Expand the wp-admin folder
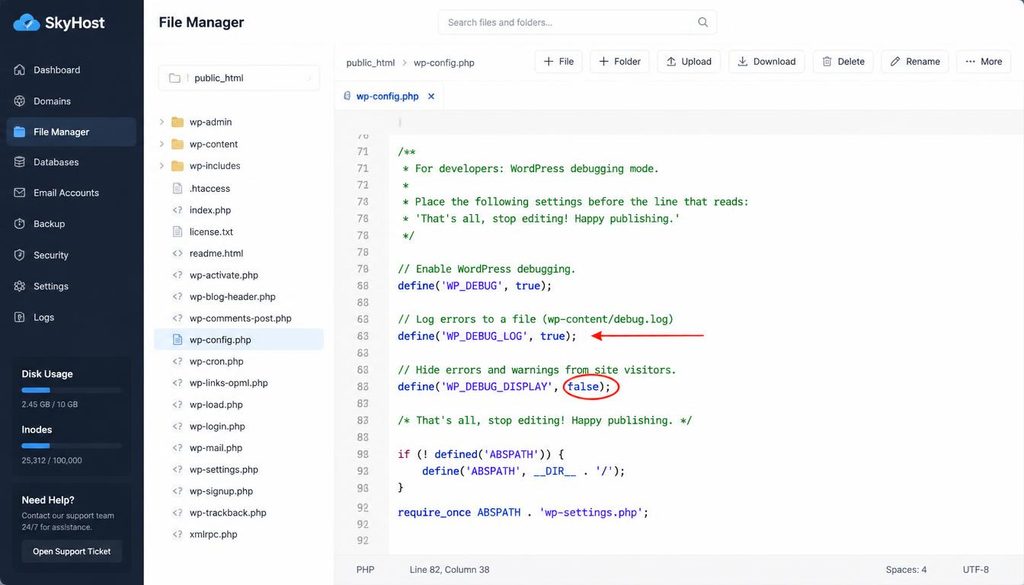 coord(161,122)
